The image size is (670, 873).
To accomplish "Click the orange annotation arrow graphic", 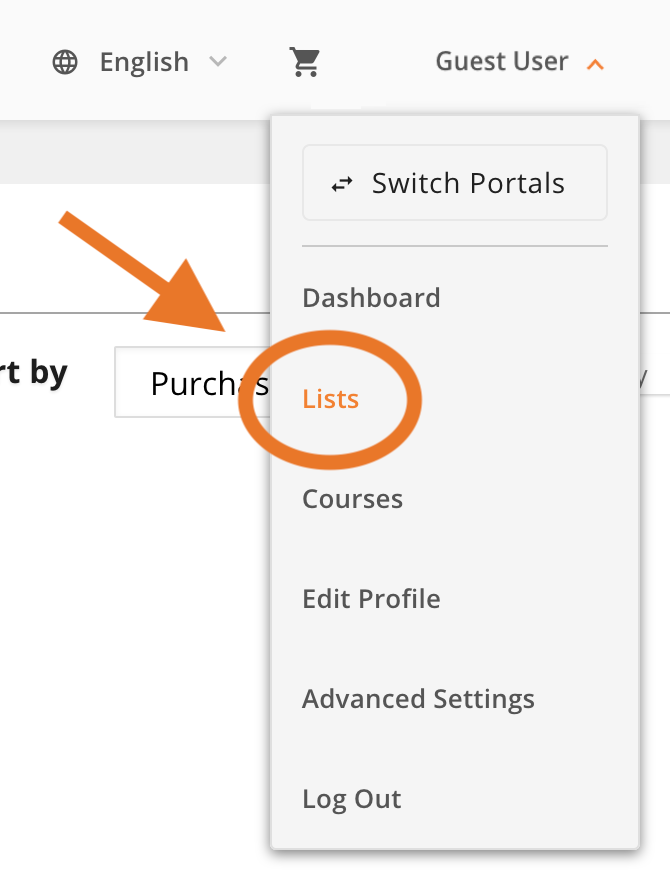I will pos(142,272).
